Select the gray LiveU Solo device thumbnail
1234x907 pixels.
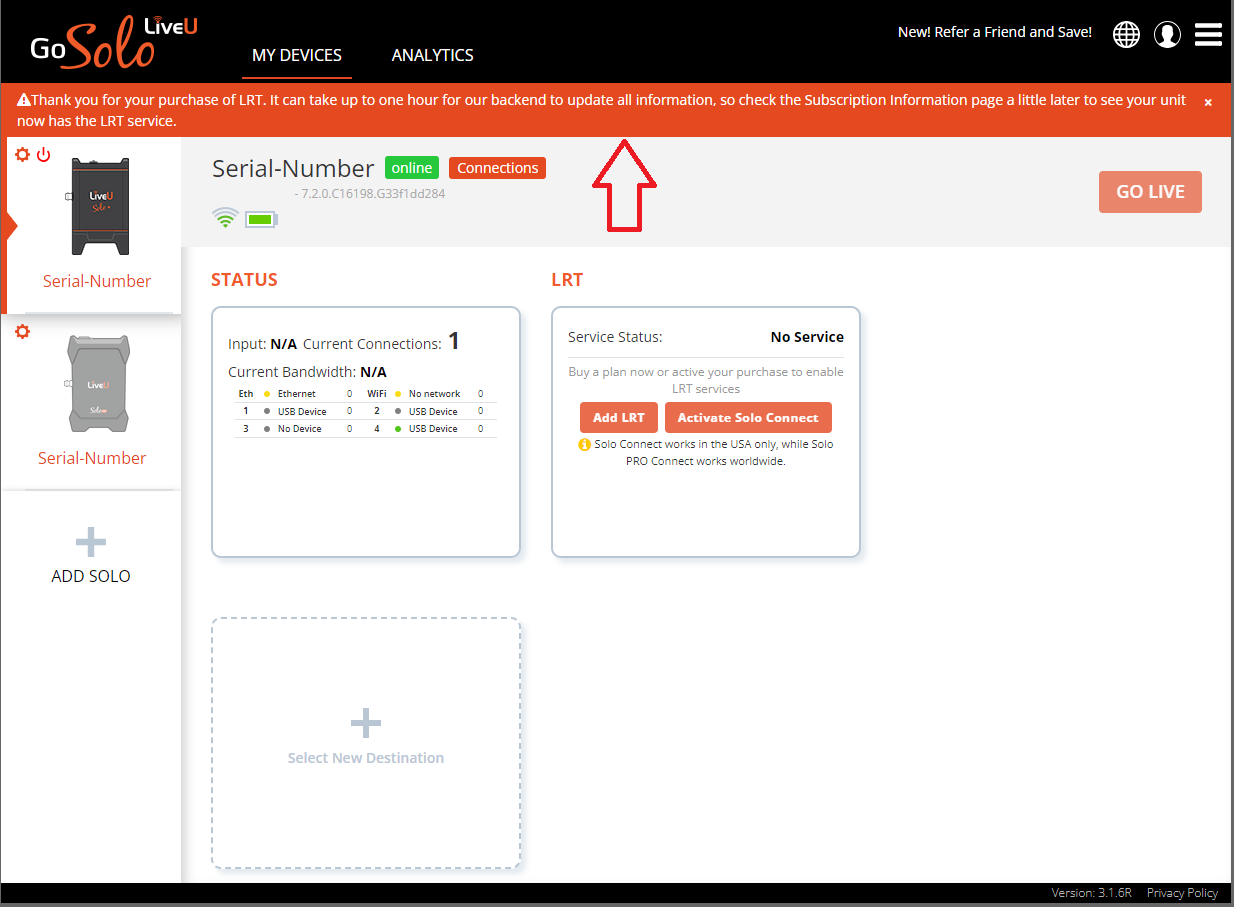pos(97,383)
